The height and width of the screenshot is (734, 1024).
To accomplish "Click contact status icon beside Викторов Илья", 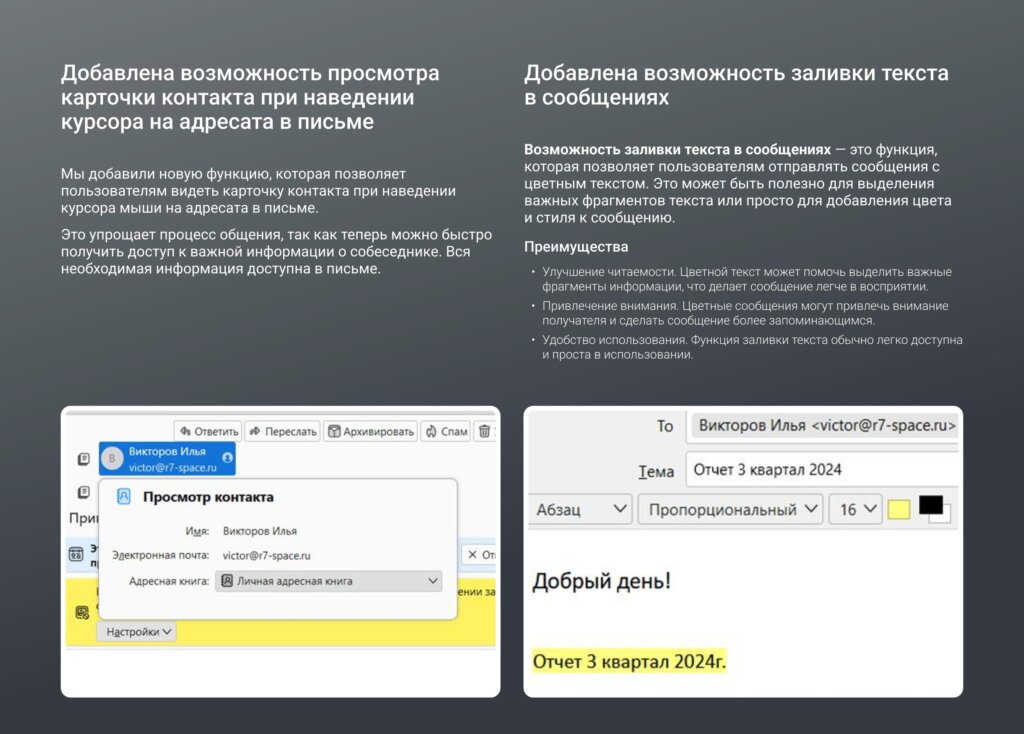I will coord(227,458).
